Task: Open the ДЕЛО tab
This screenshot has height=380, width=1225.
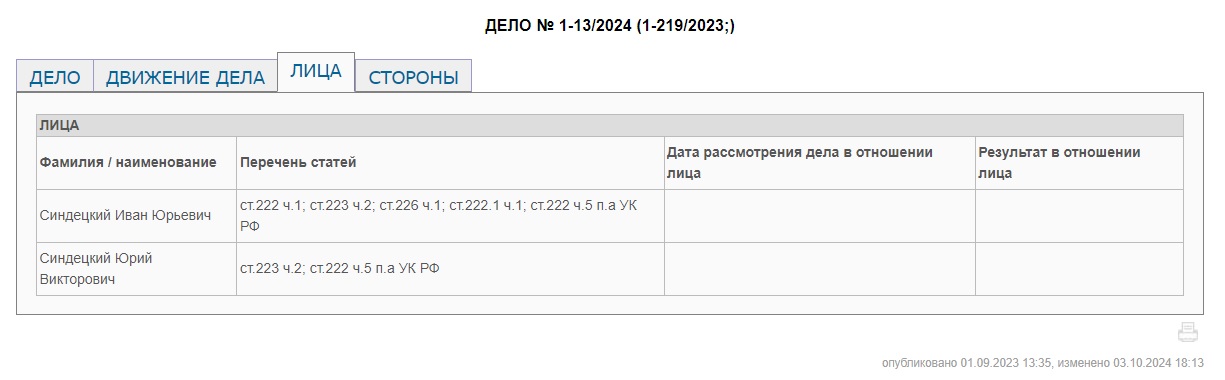Action: coord(55,77)
